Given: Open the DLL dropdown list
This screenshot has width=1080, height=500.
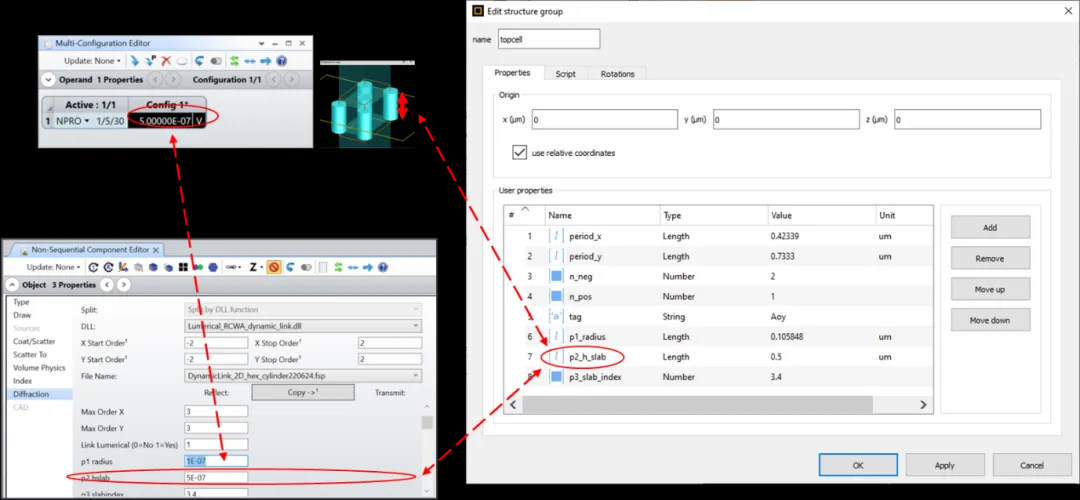Looking at the screenshot, I should [416, 325].
